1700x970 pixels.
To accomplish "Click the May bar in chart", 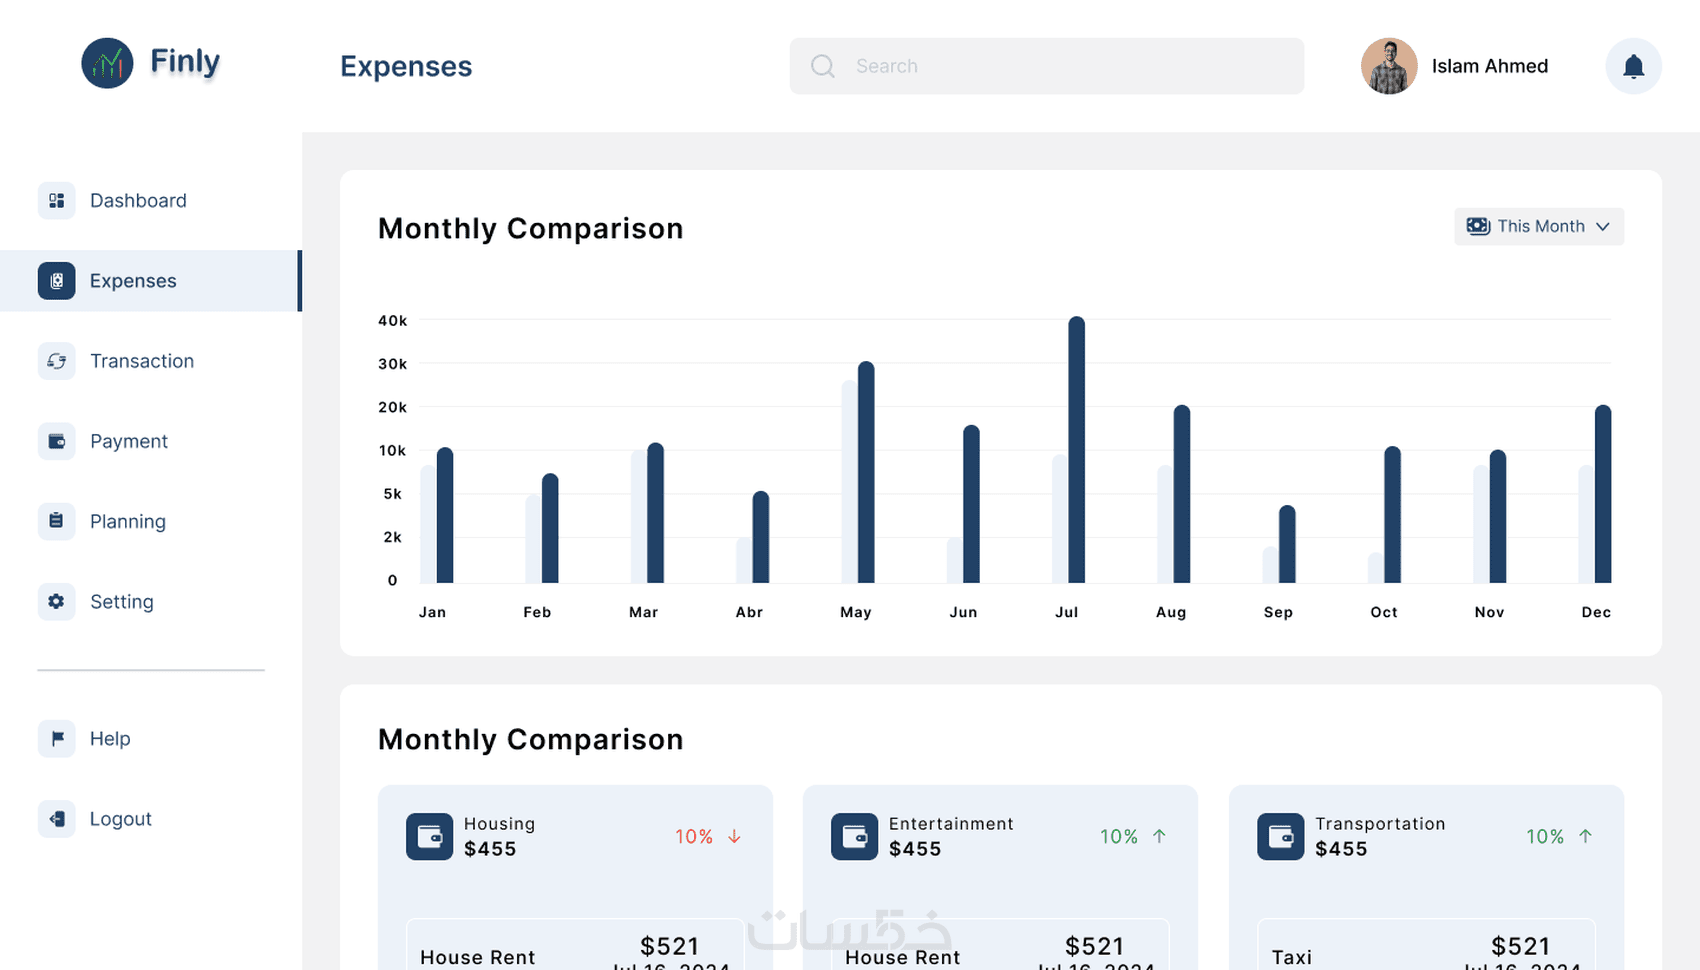I will pos(866,472).
